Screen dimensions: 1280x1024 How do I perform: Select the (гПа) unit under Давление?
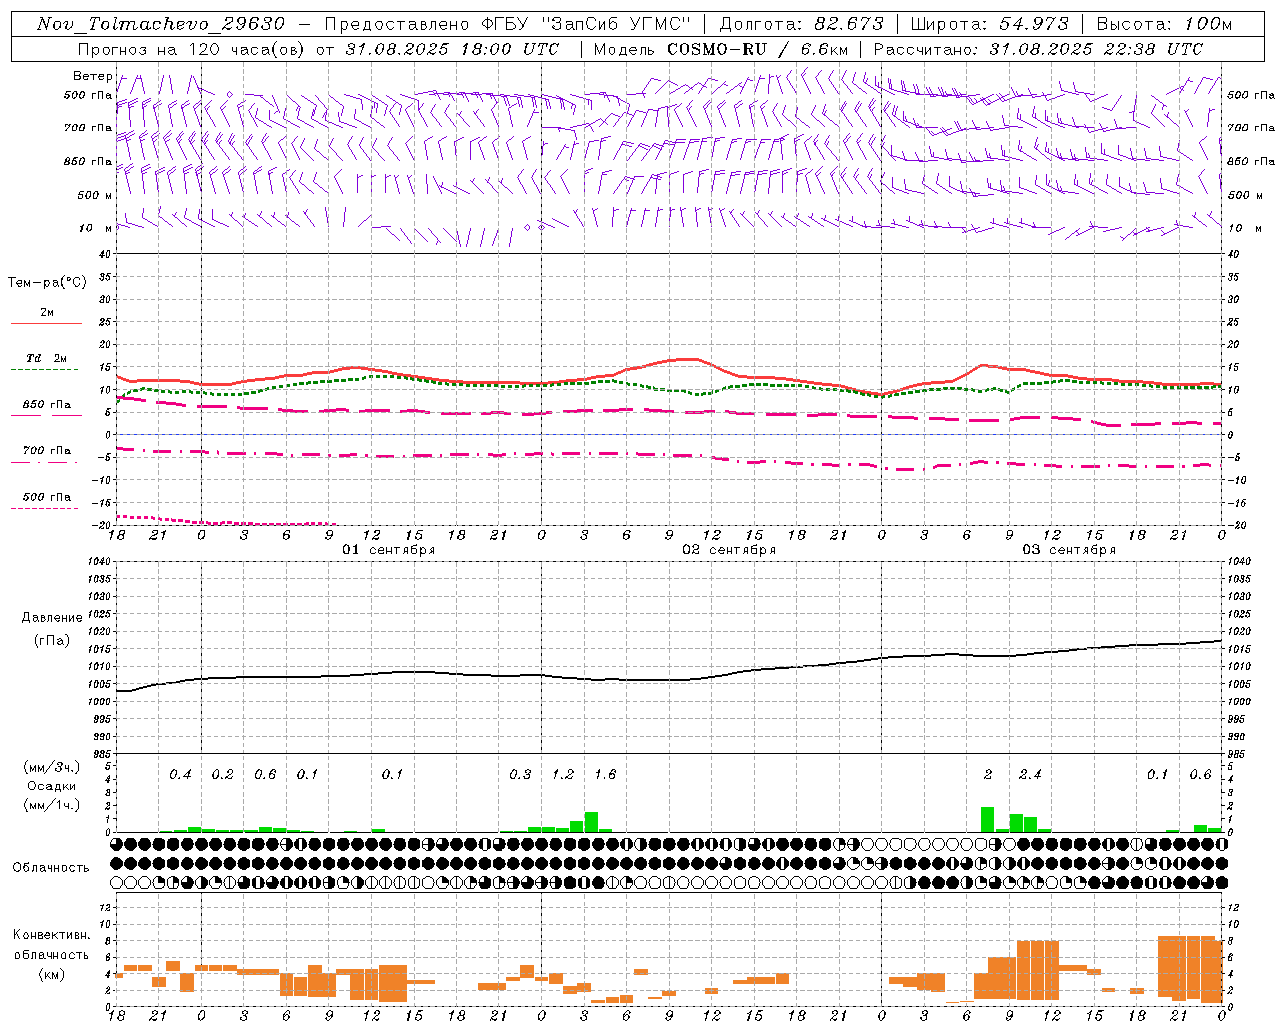51,640
